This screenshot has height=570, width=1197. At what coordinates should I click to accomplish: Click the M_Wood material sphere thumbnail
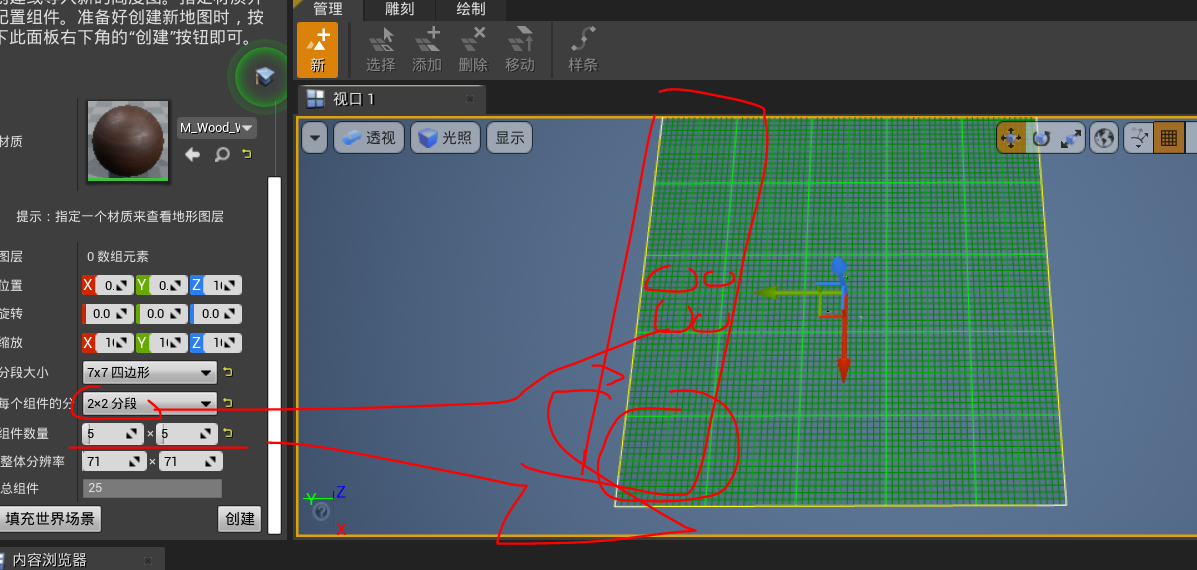(128, 142)
